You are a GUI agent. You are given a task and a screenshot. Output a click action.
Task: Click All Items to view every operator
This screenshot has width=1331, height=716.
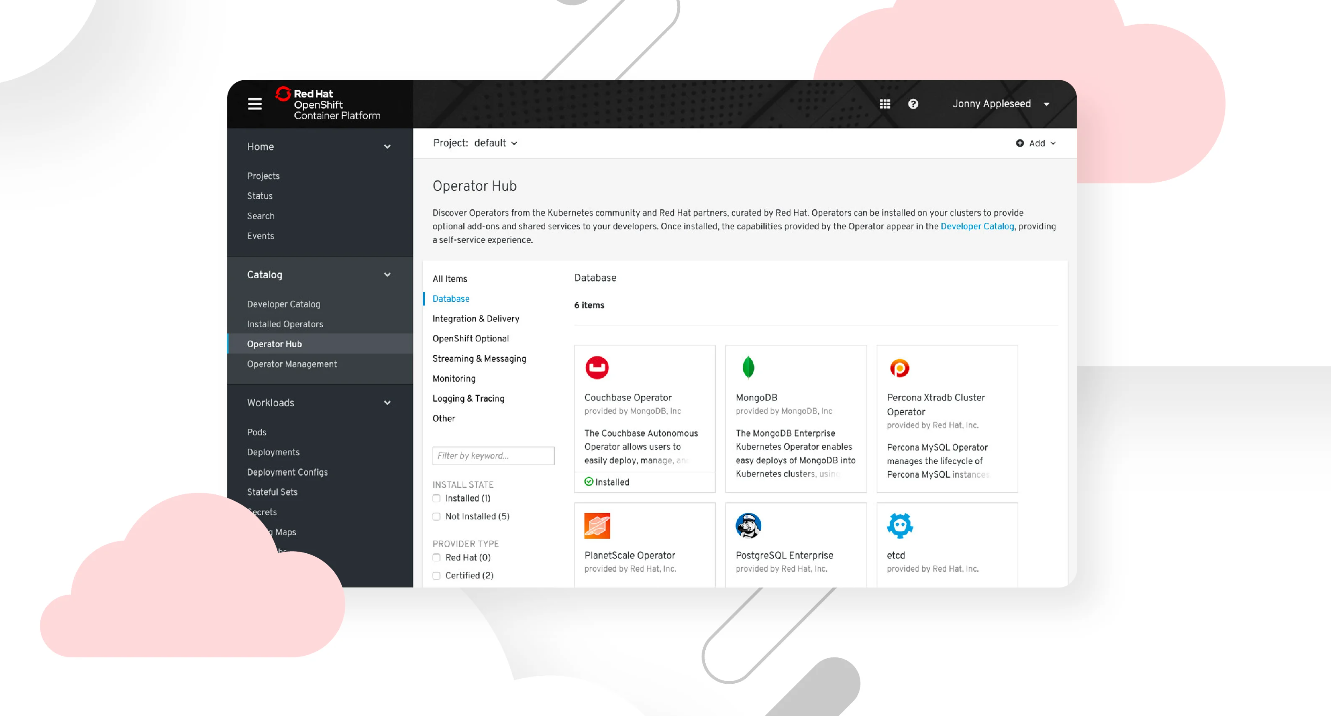449,278
